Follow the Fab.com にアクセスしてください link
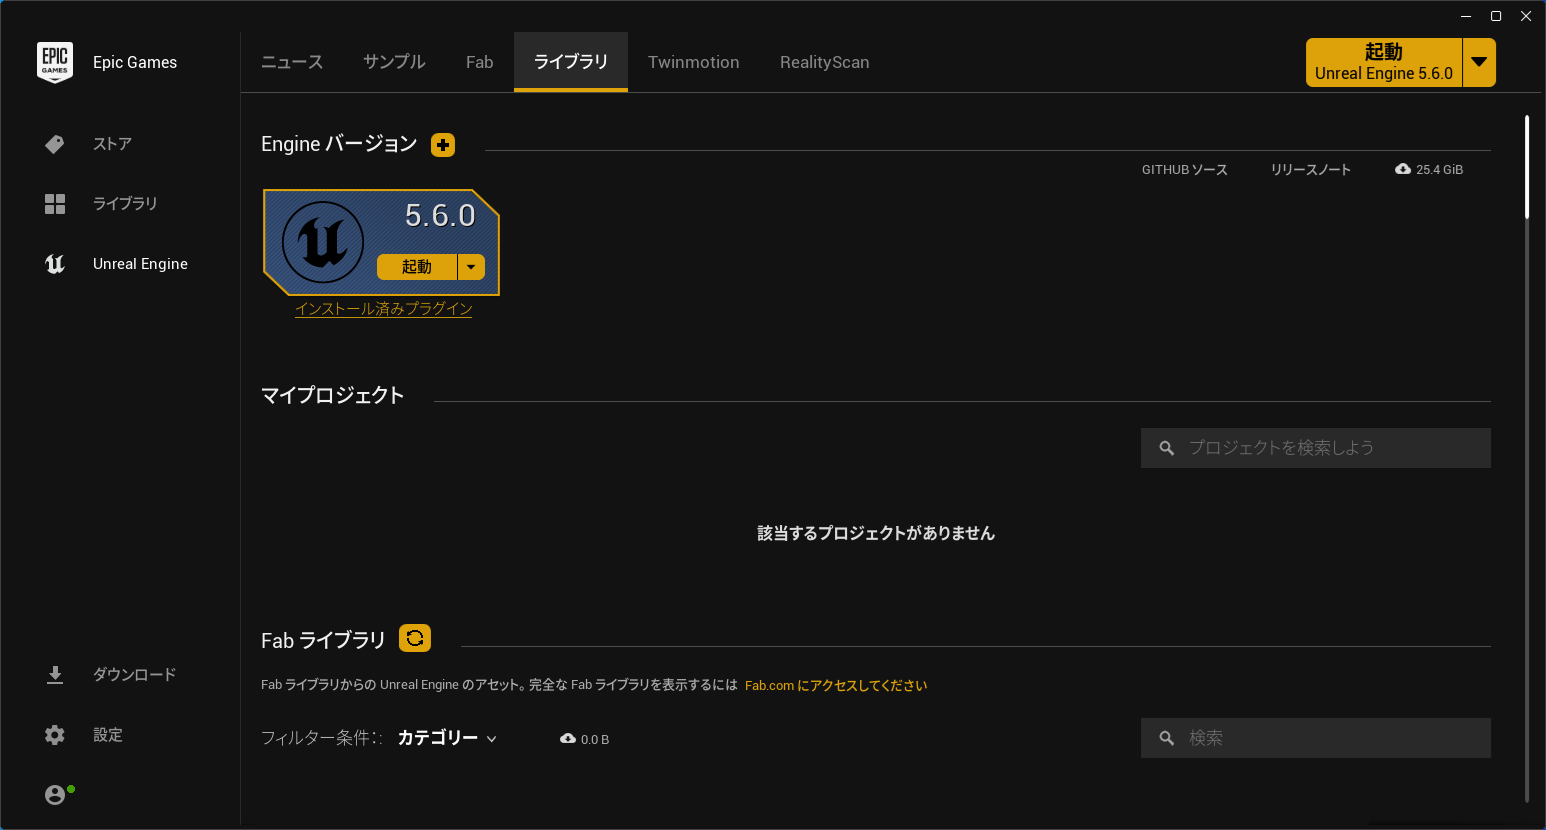The image size is (1546, 830). 836,685
